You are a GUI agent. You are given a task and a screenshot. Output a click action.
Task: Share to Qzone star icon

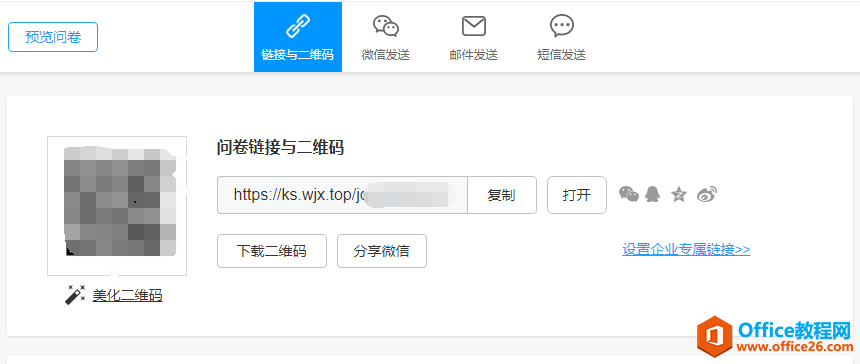pyautogui.click(x=679, y=194)
